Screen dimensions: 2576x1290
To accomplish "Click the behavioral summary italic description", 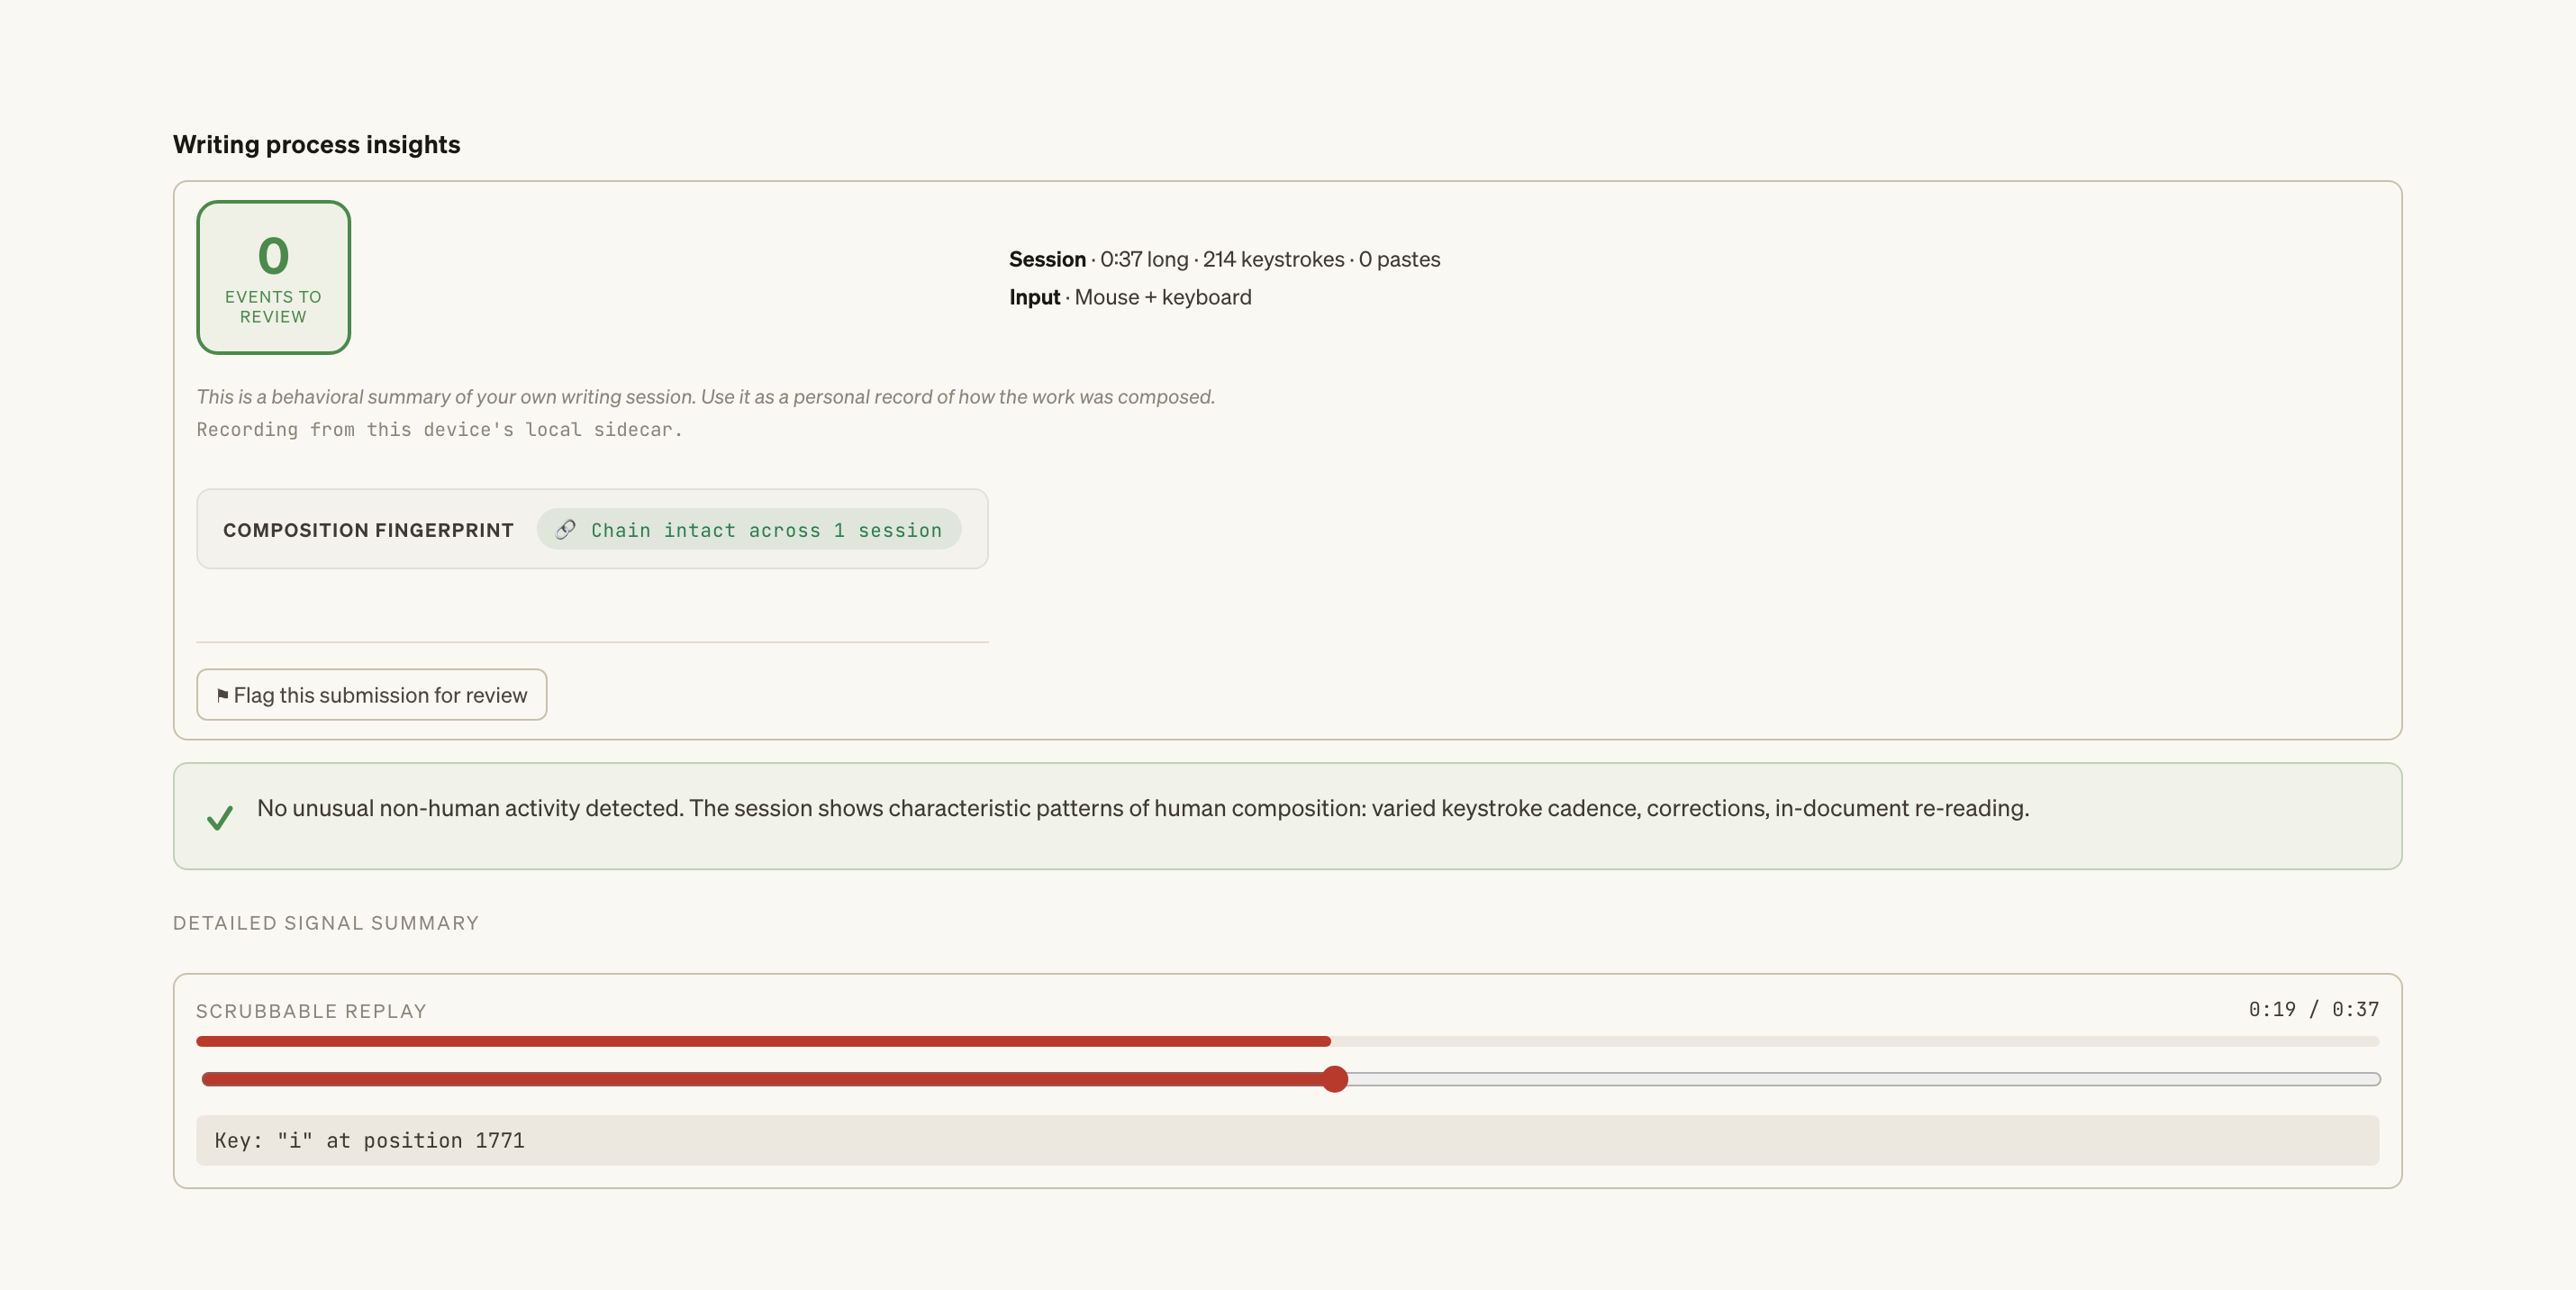I will [705, 397].
